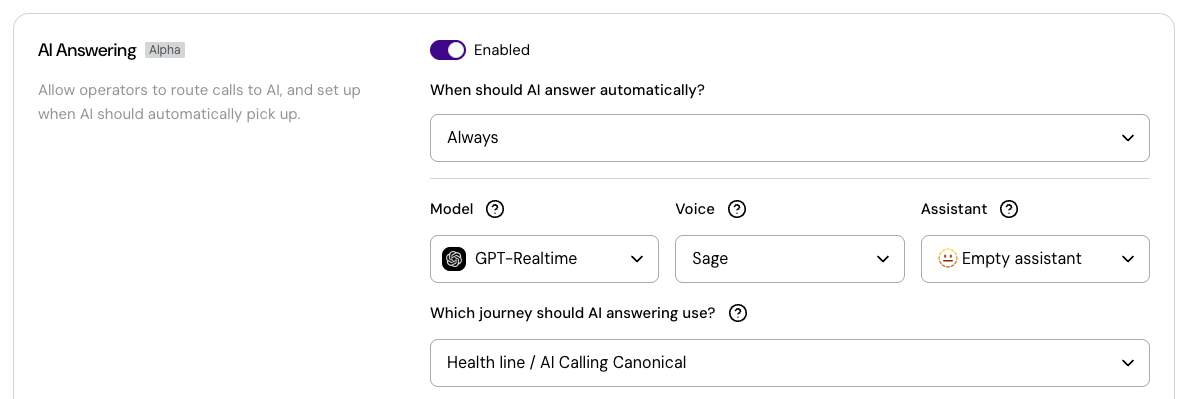Viewport: 1190px width, 399px height.
Task: Click the Alpha badge next to AI Answering
Action: tap(165, 51)
